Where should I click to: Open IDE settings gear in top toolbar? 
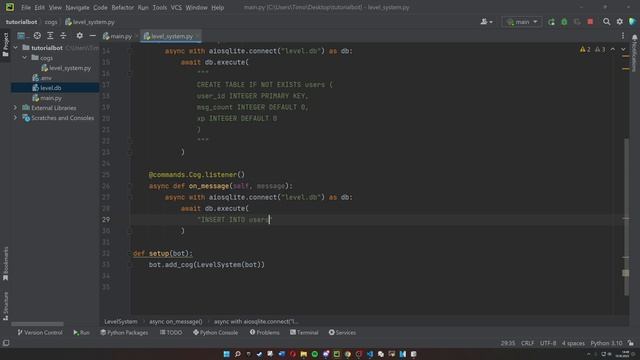tap(620, 22)
